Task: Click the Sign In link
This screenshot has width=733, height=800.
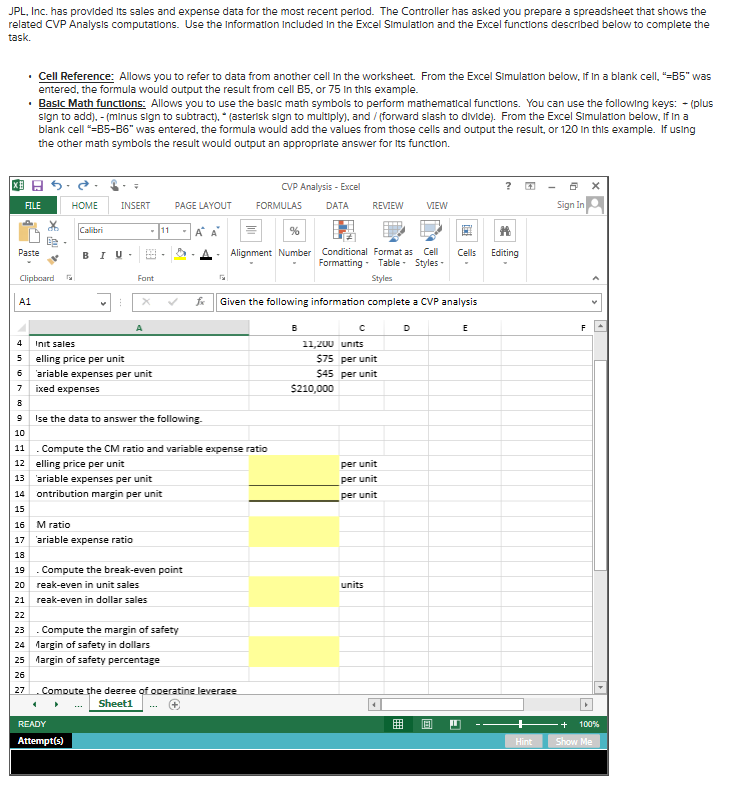Action: pos(570,205)
